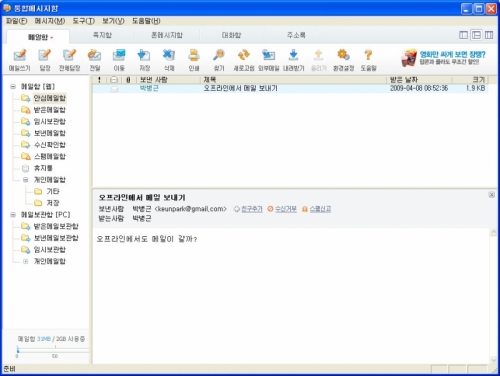This screenshot has height=376, width=500.
Task: Click the mailbox usage slider marker
Action: [x=18, y=350]
